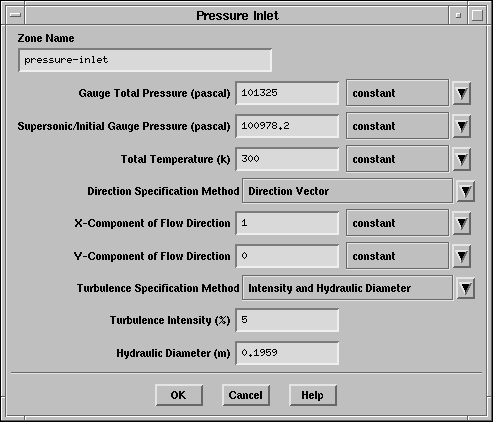Viewport: 493px width, 422px height.
Task: Click the Turbulence Intensity value field
Action: [x=287, y=320]
